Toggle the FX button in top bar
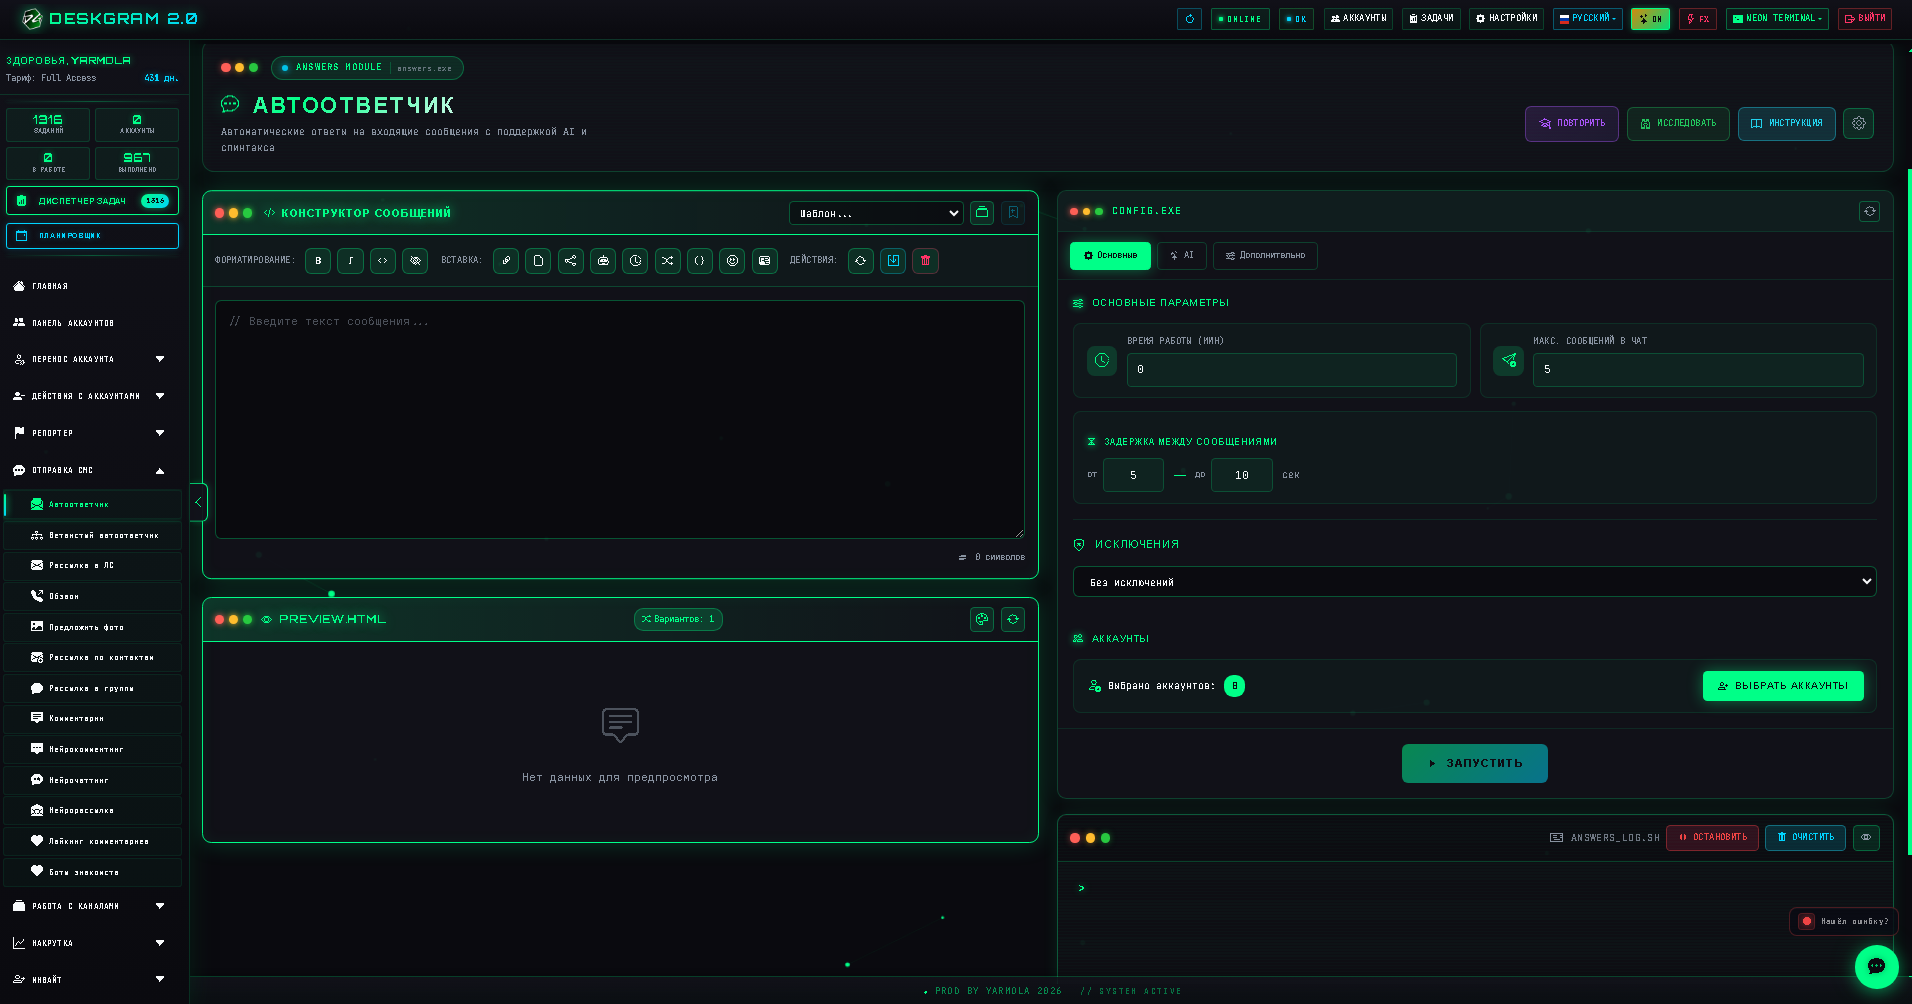 click(x=1698, y=19)
